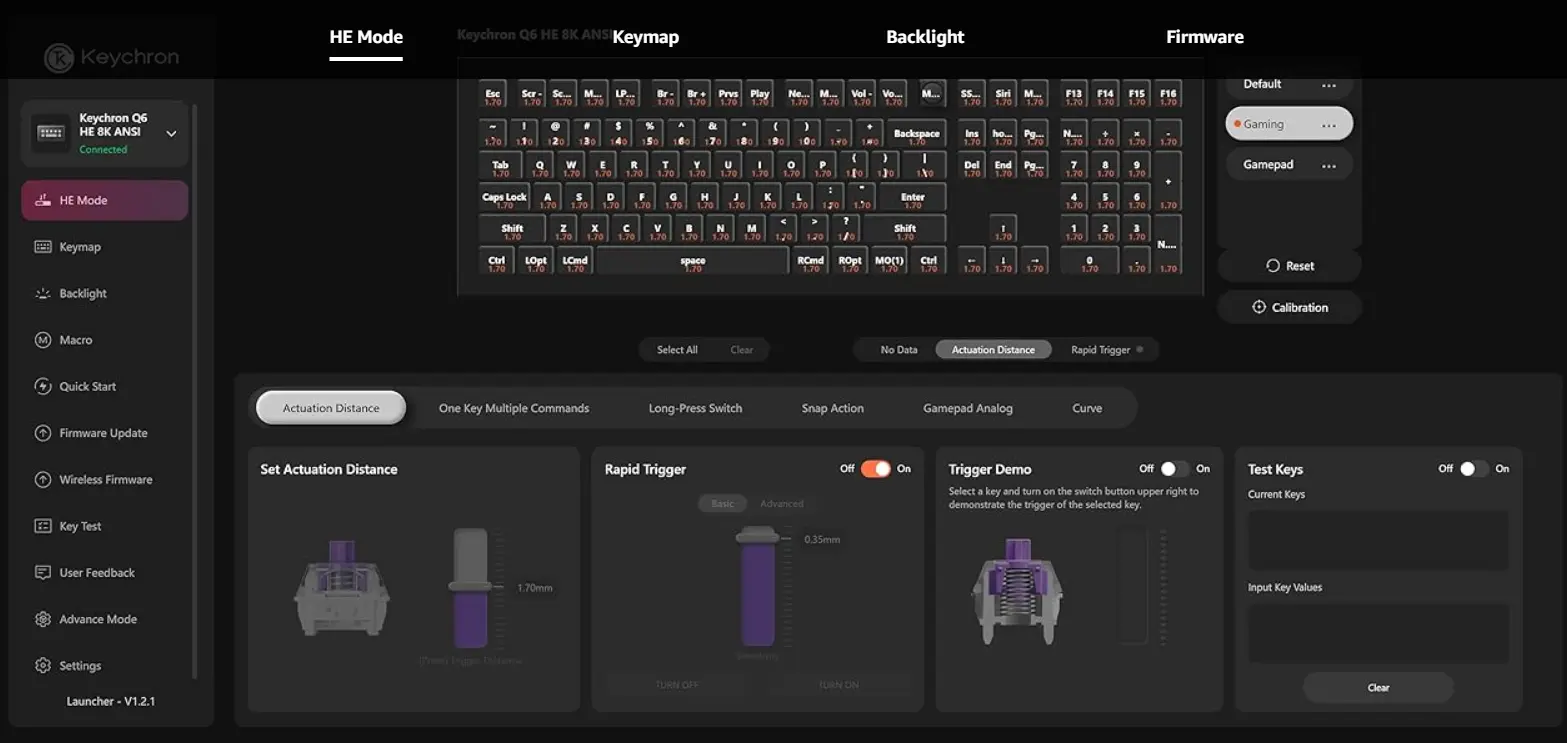The image size is (1567, 743).
Task: Open the Keymap sidebar icon
Action: pyautogui.click(x=43, y=247)
